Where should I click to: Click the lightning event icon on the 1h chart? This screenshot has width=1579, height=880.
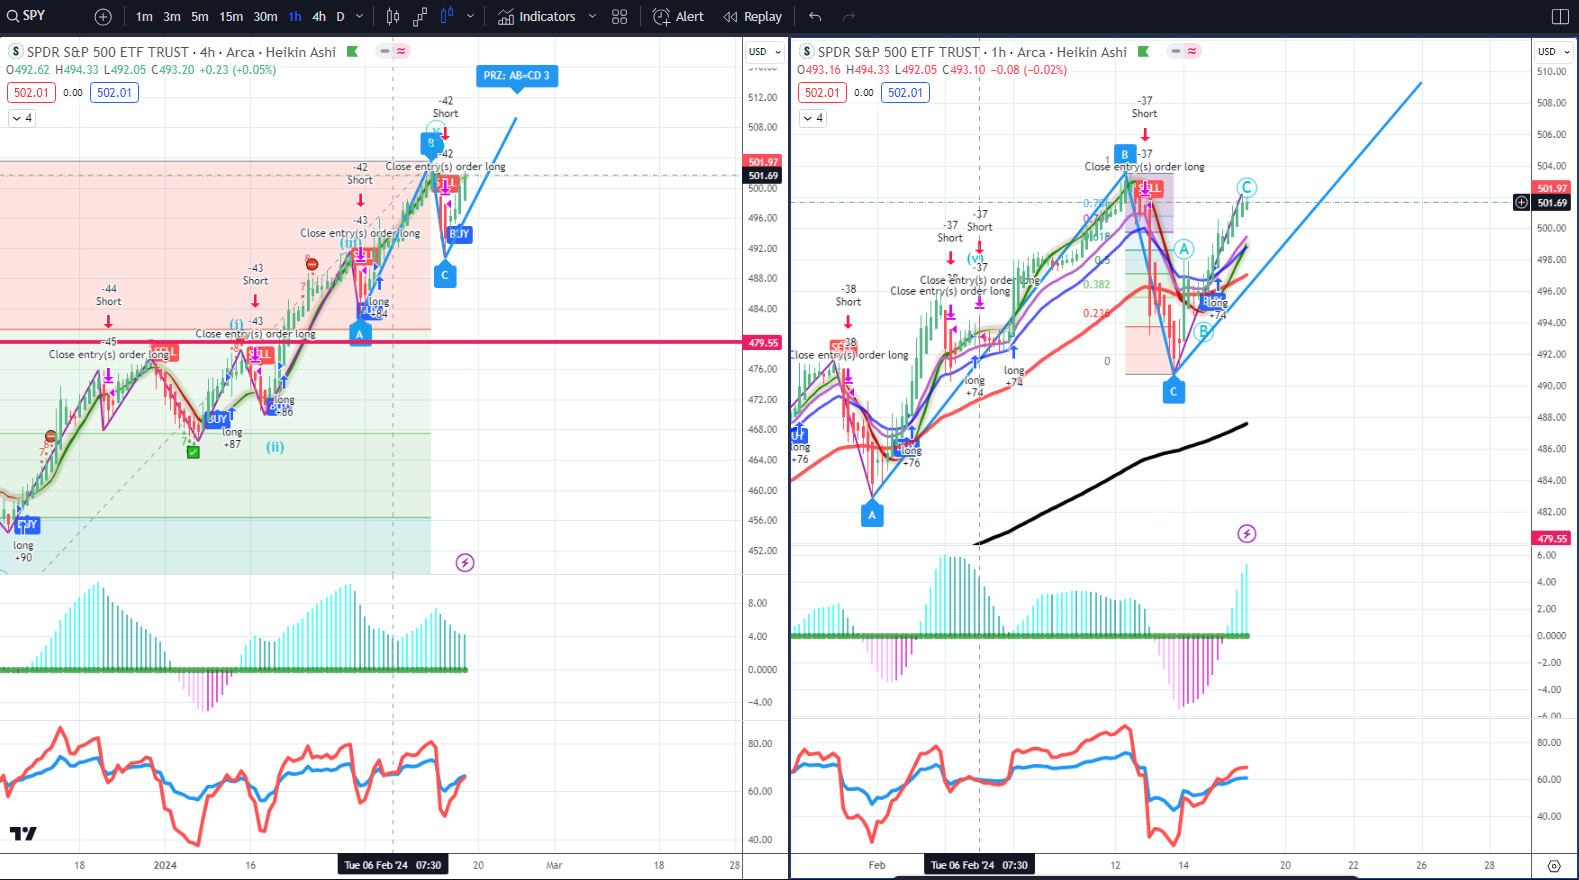[1247, 534]
